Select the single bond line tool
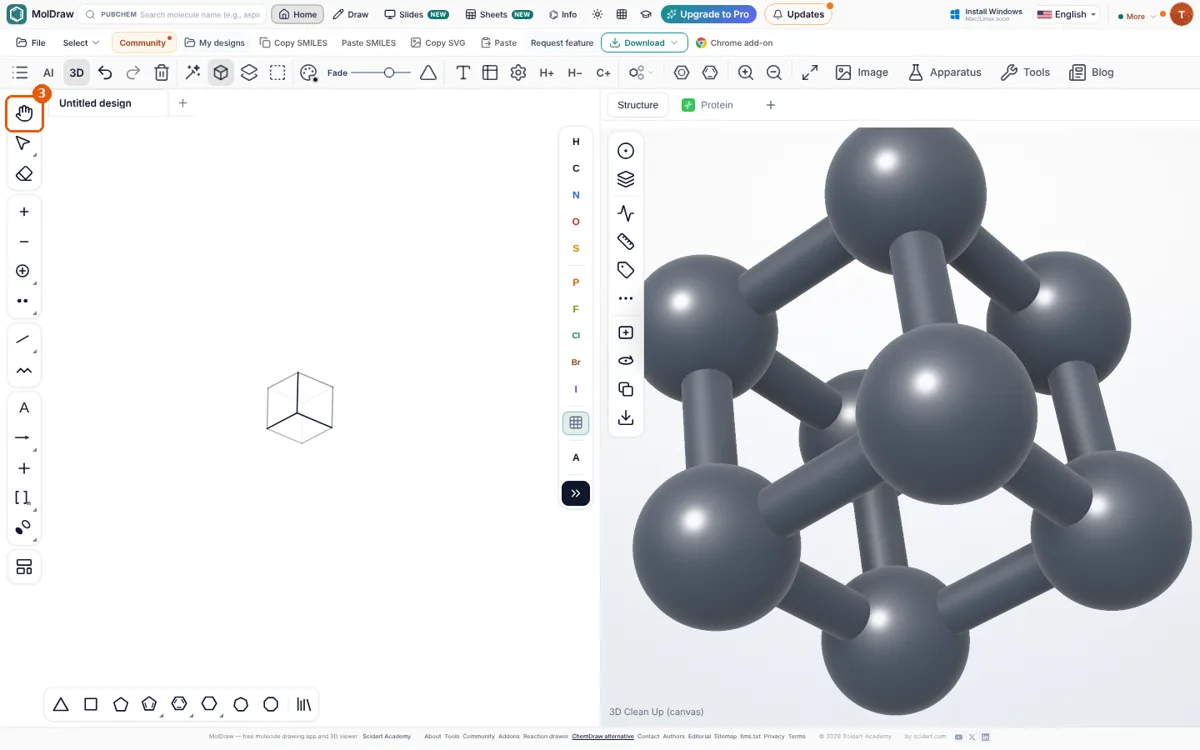 coord(24,340)
